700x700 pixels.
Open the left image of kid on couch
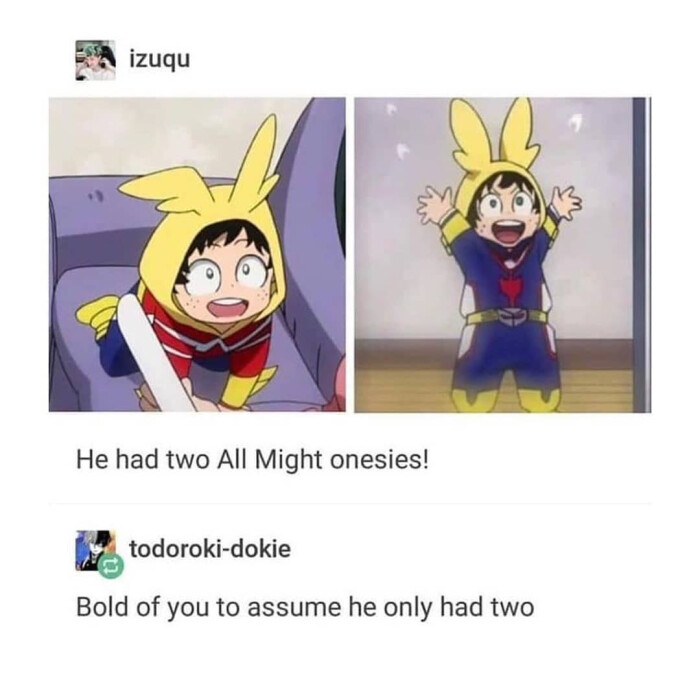click(197, 254)
